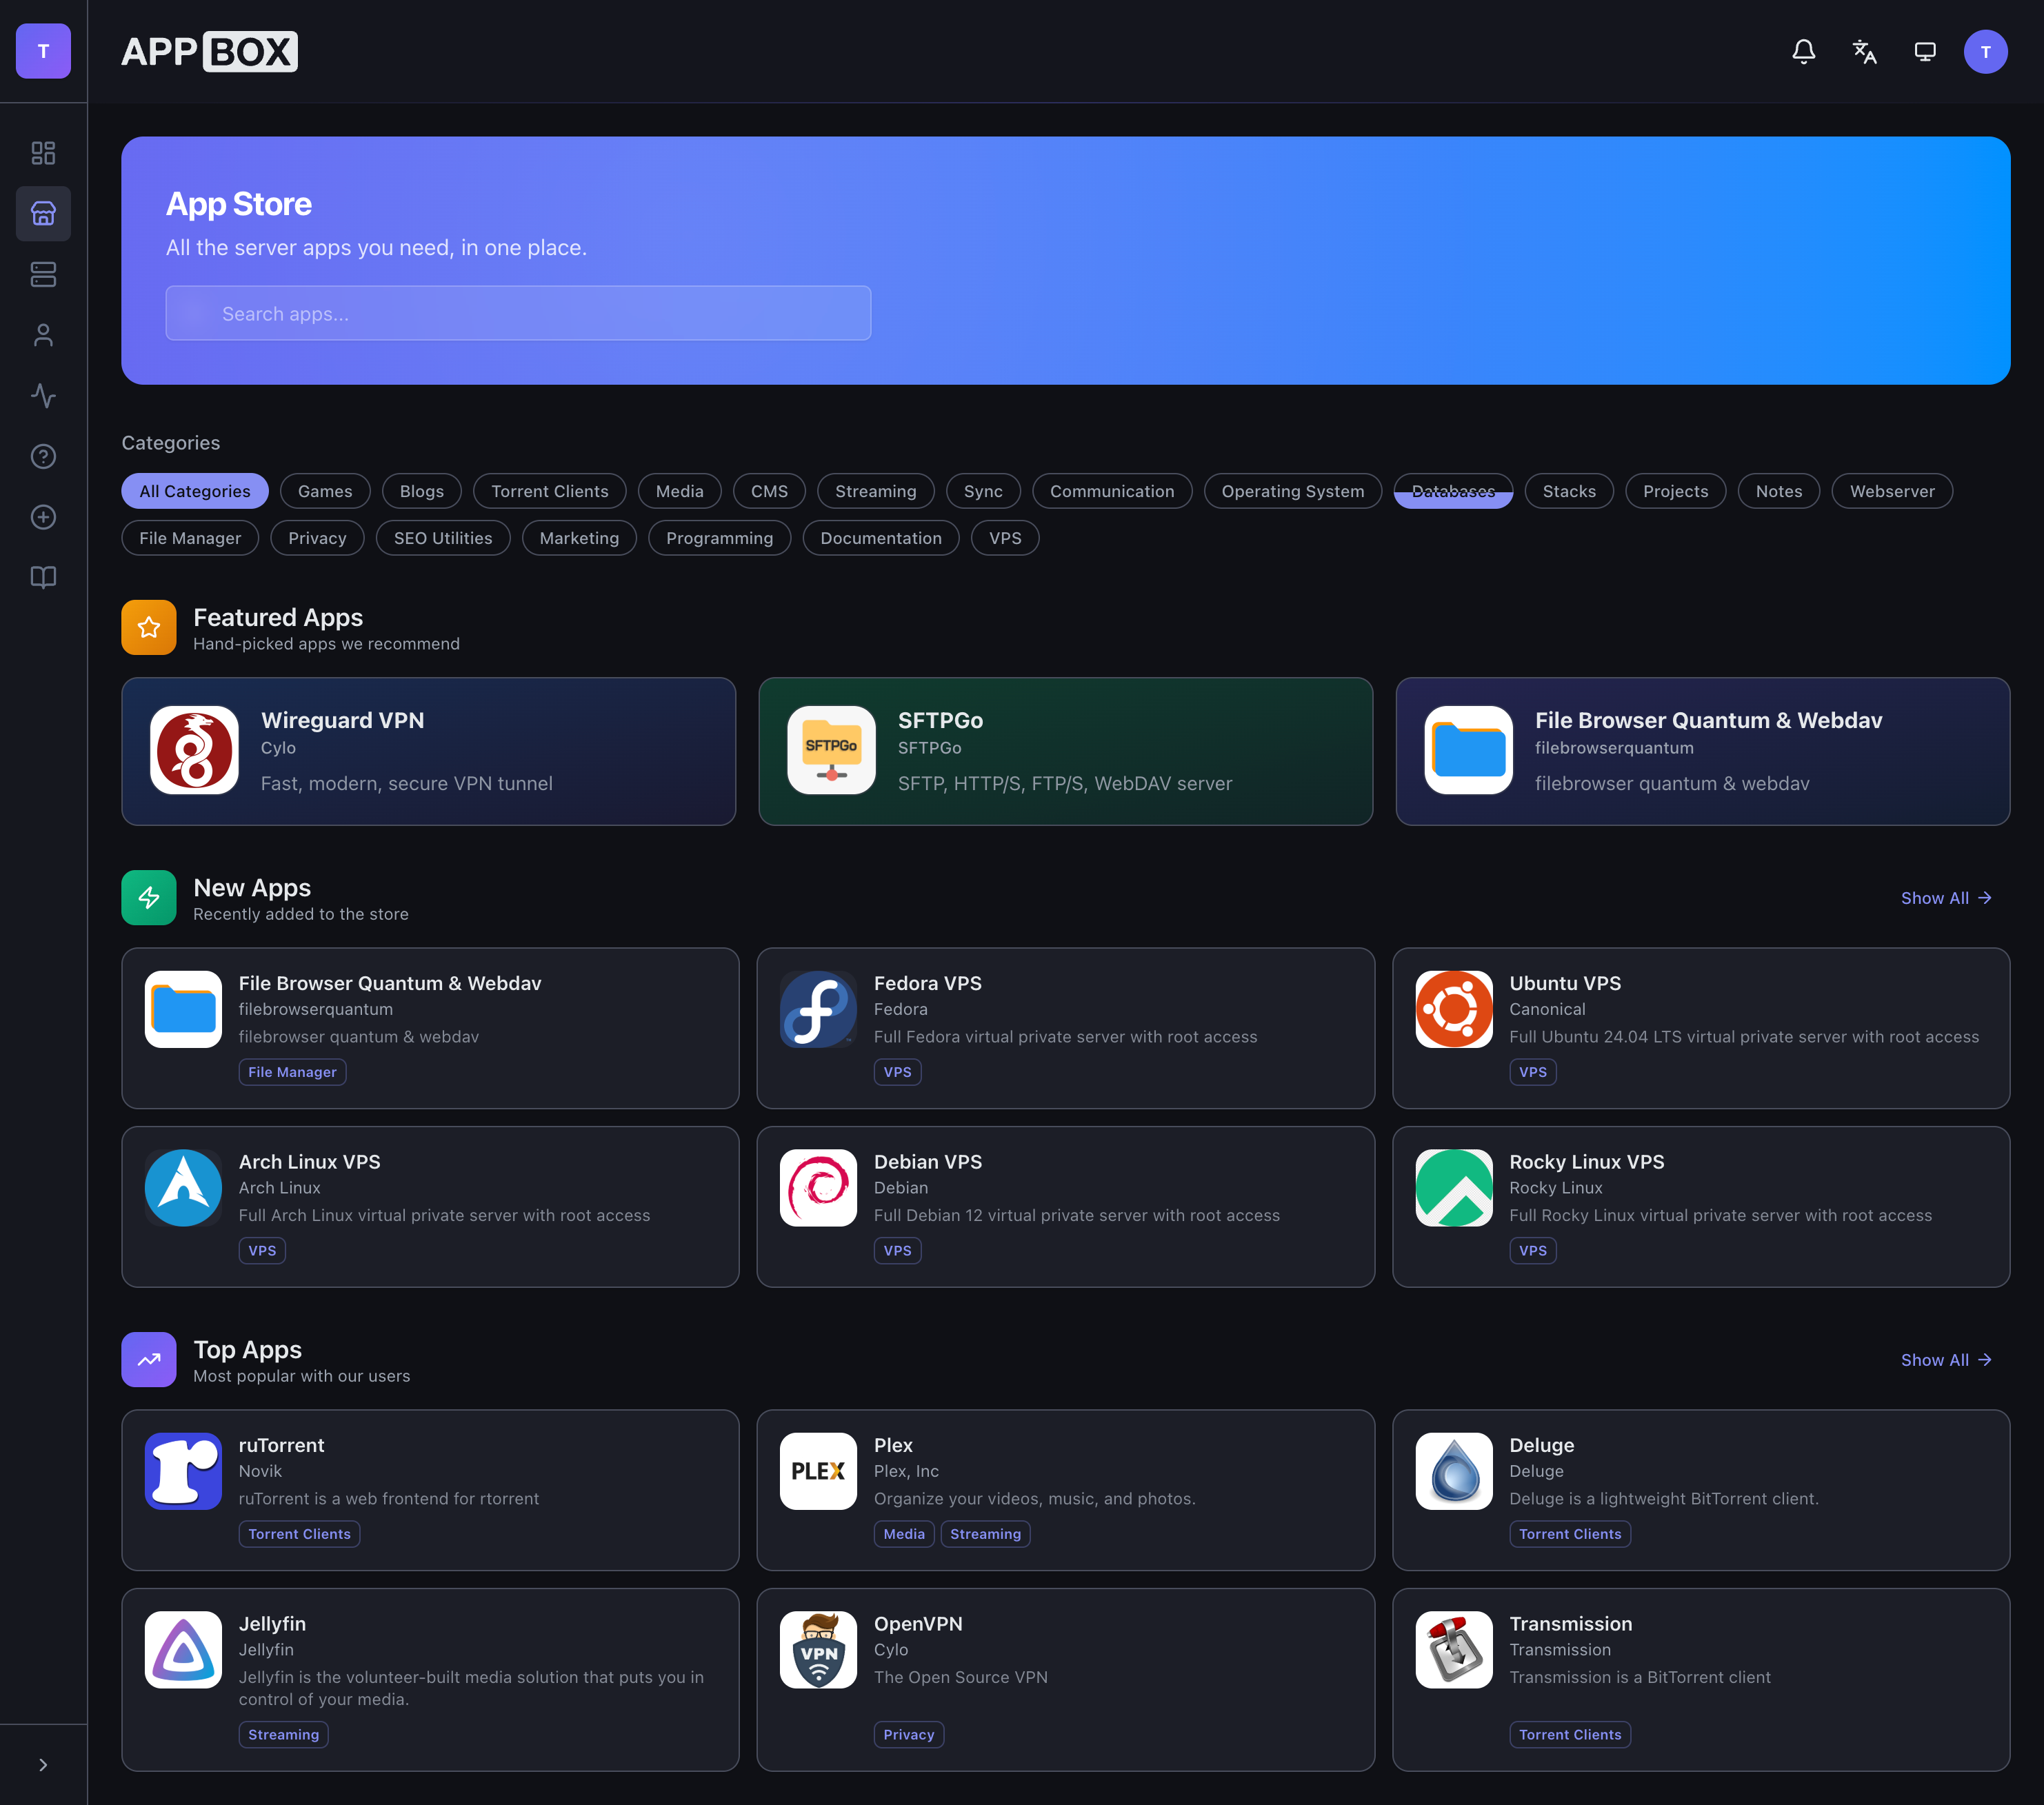Image resolution: width=2044 pixels, height=1805 pixels.
Task: Open the SFTPGo featured app icon
Action: (x=831, y=750)
